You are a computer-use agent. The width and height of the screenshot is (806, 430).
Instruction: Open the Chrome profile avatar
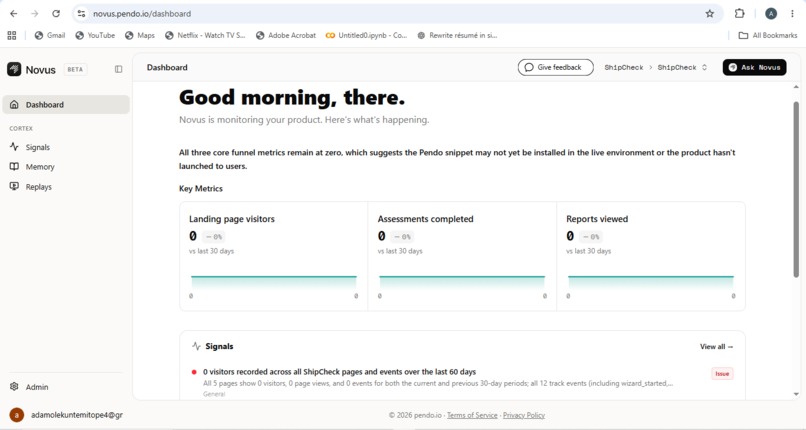click(x=771, y=14)
